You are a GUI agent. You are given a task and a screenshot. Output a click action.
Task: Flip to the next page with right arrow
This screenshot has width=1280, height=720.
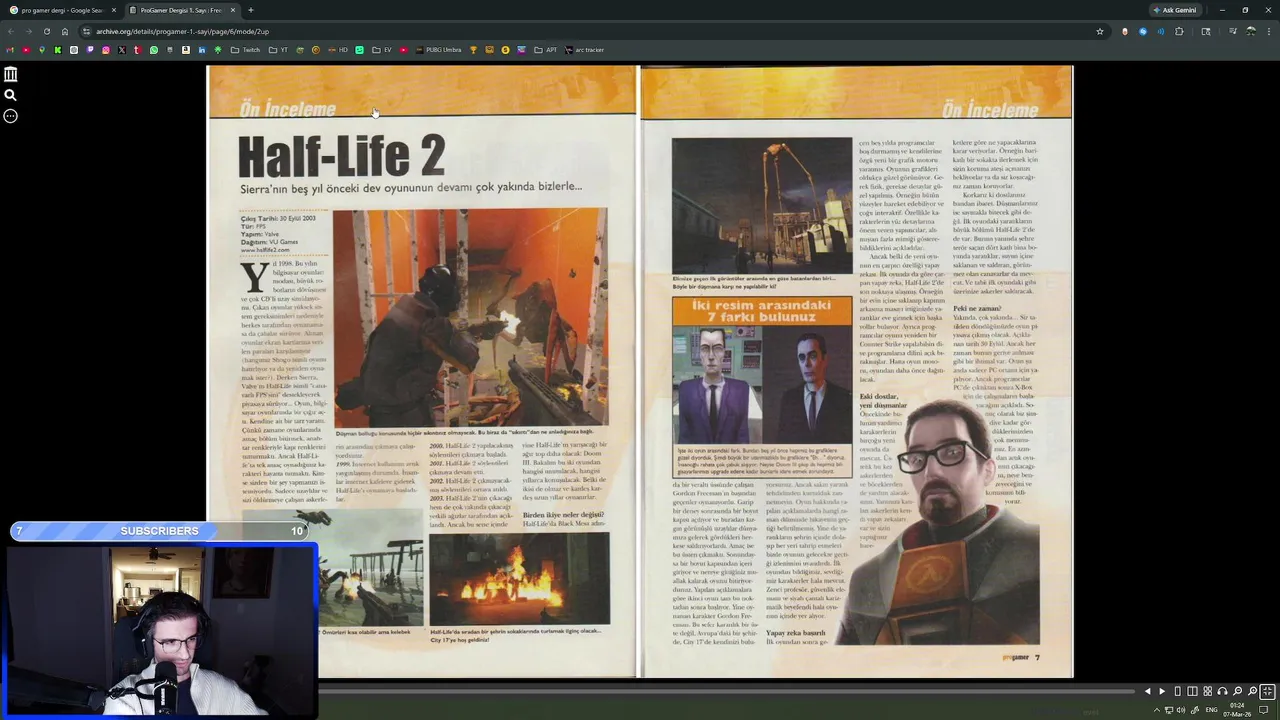coord(1162,691)
